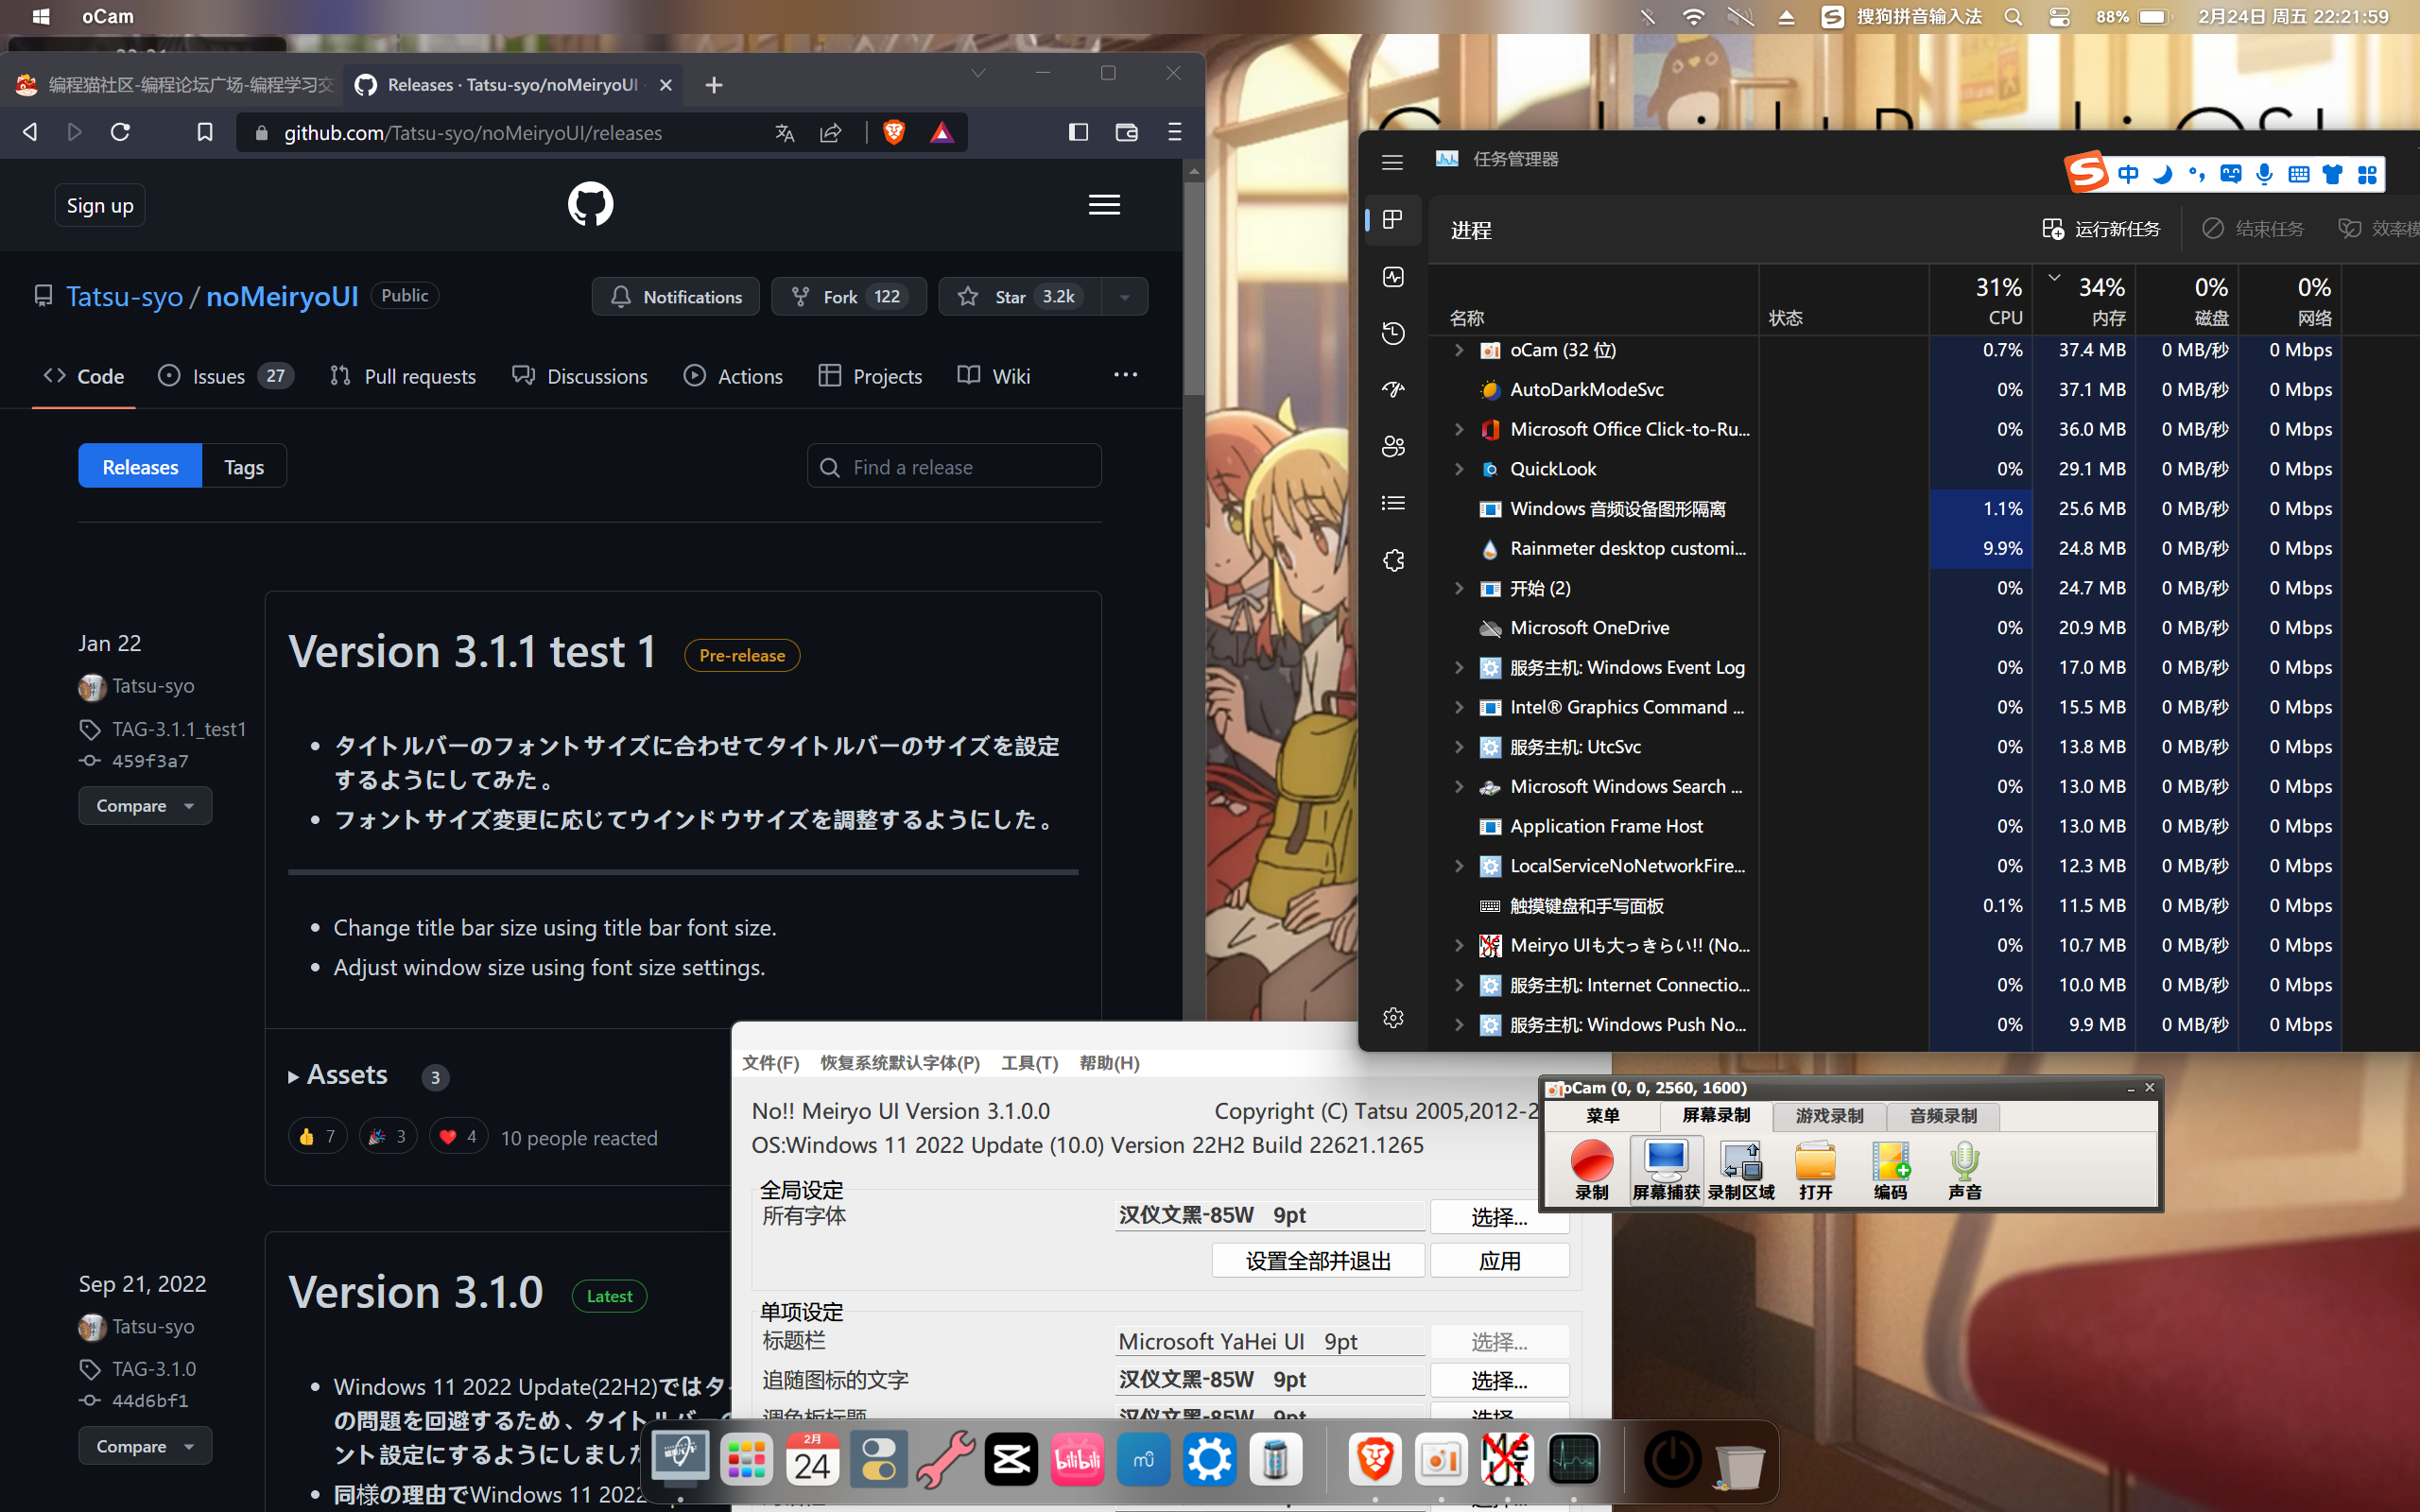Viewport: 2420px width, 1512px height.
Task: Click the 设置全部并退出 button
Action: point(1318,1261)
